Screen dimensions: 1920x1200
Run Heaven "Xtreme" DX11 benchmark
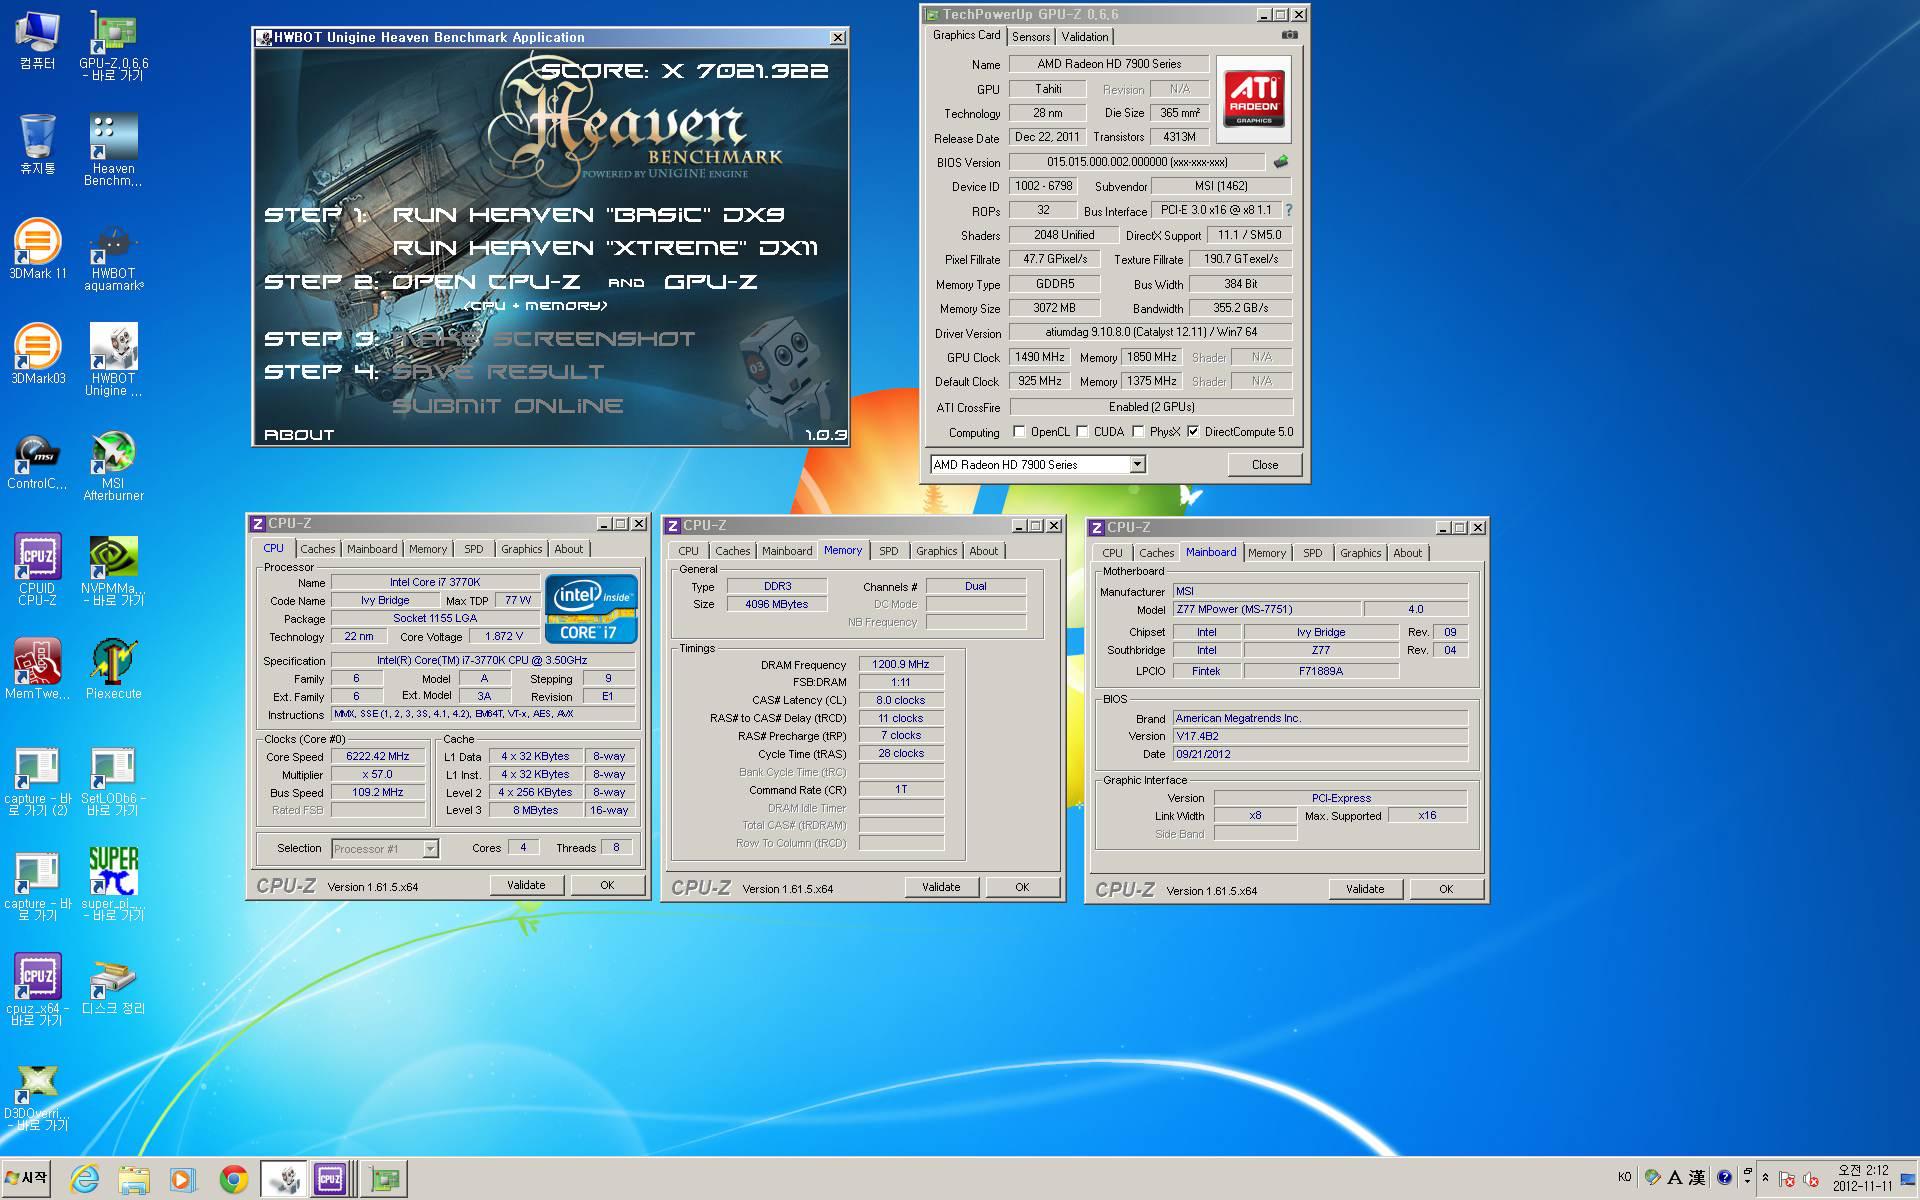point(605,248)
